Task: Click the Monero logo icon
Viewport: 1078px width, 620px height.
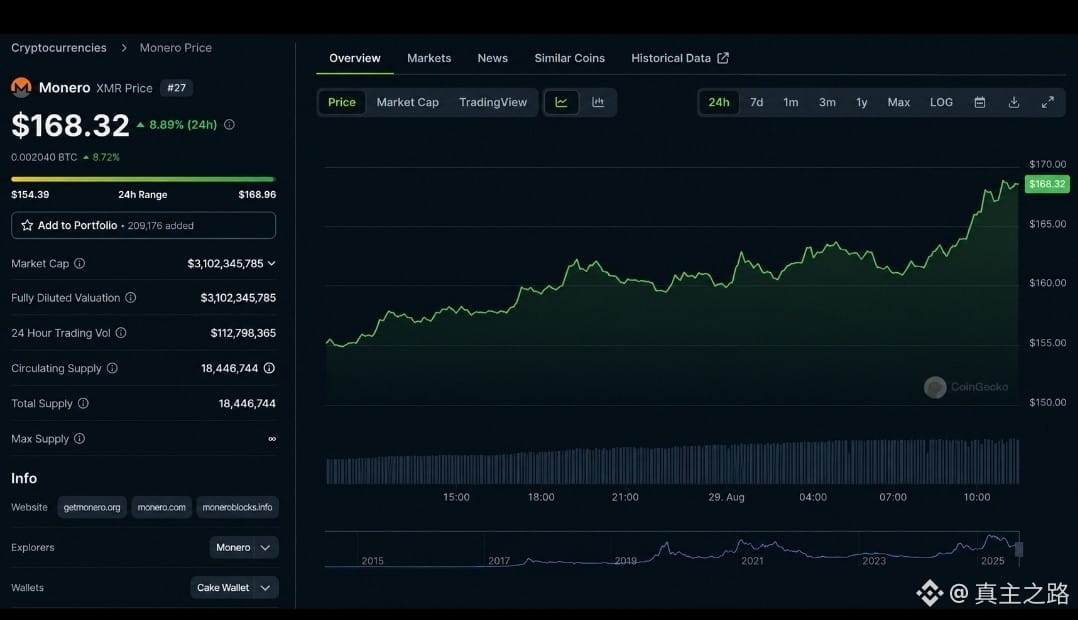Action: (x=21, y=87)
